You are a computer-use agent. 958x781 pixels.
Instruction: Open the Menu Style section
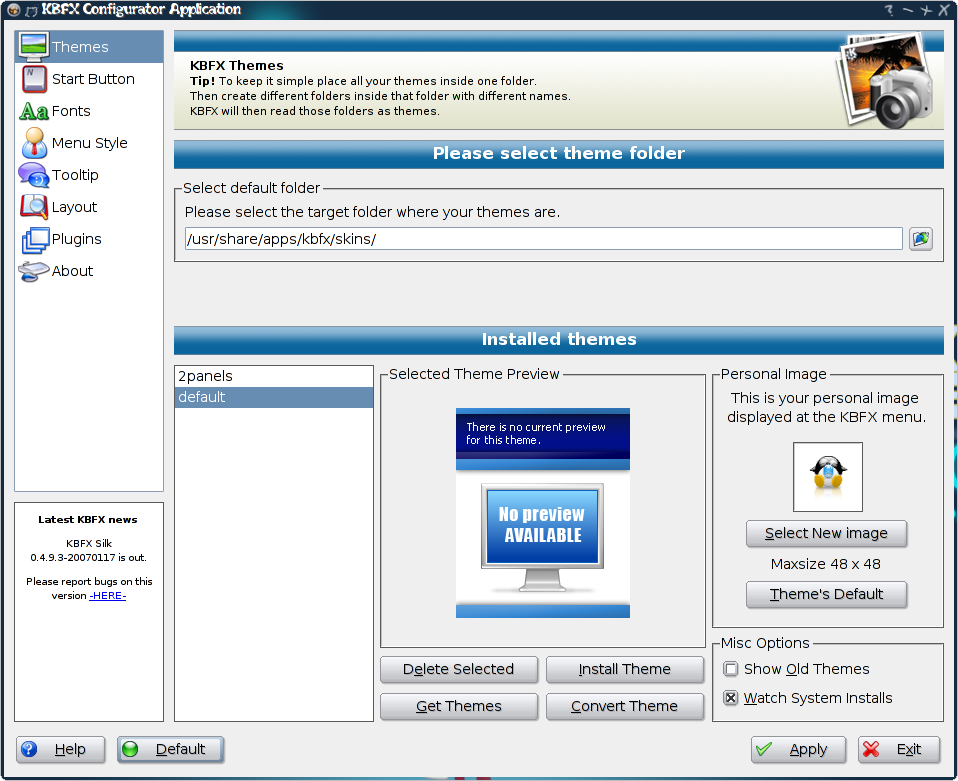click(x=89, y=143)
